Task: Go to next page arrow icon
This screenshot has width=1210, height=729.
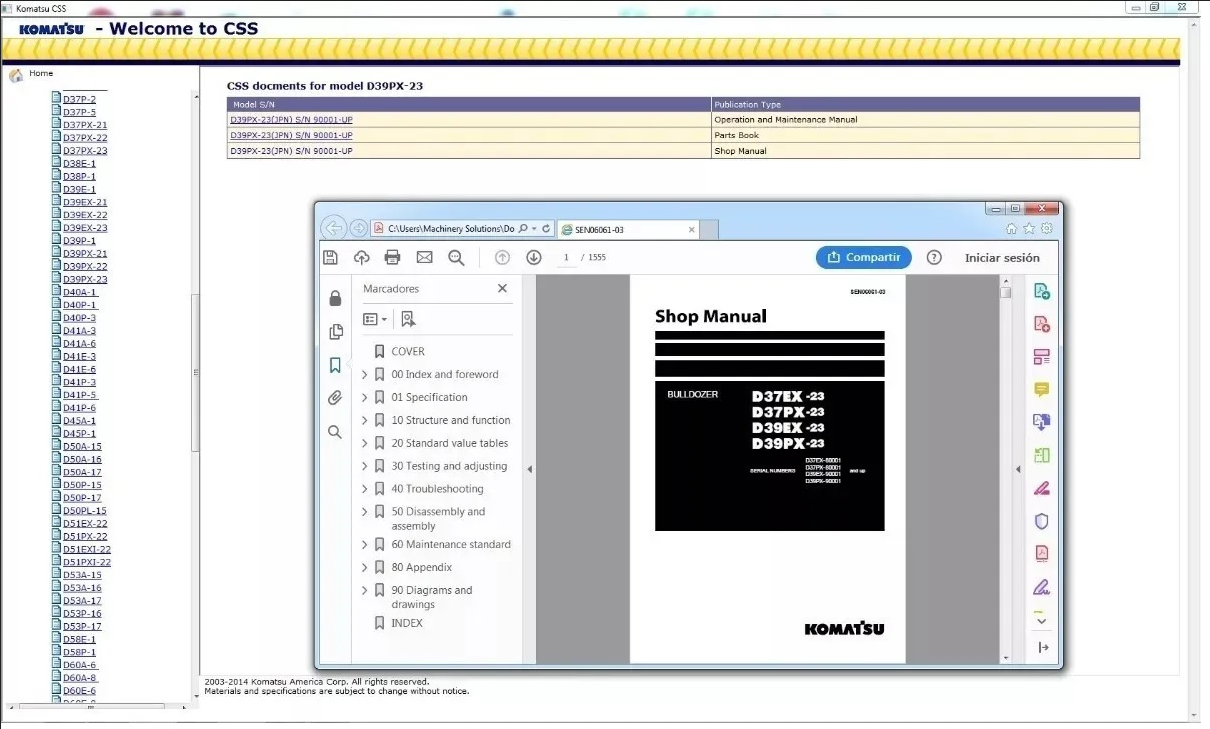Action: pyautogui.click(x=534, y=258)
